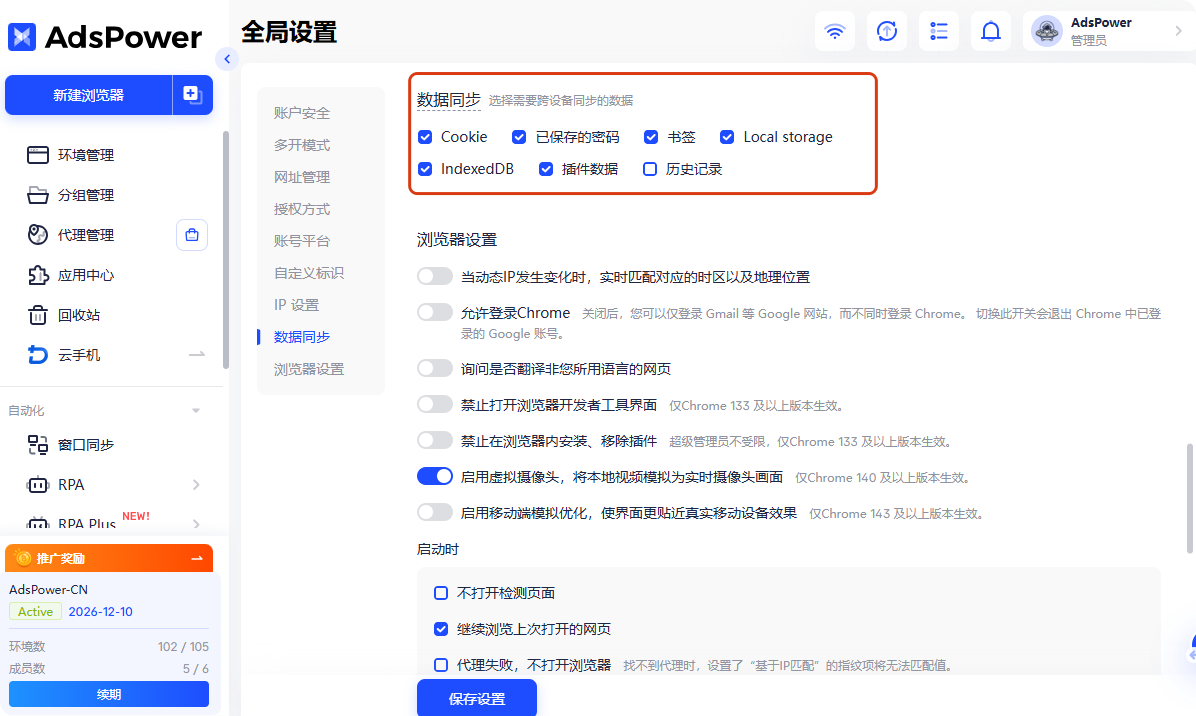Click the update refresh icon in header
This screenshot has height=716, width=1196.
886,31
